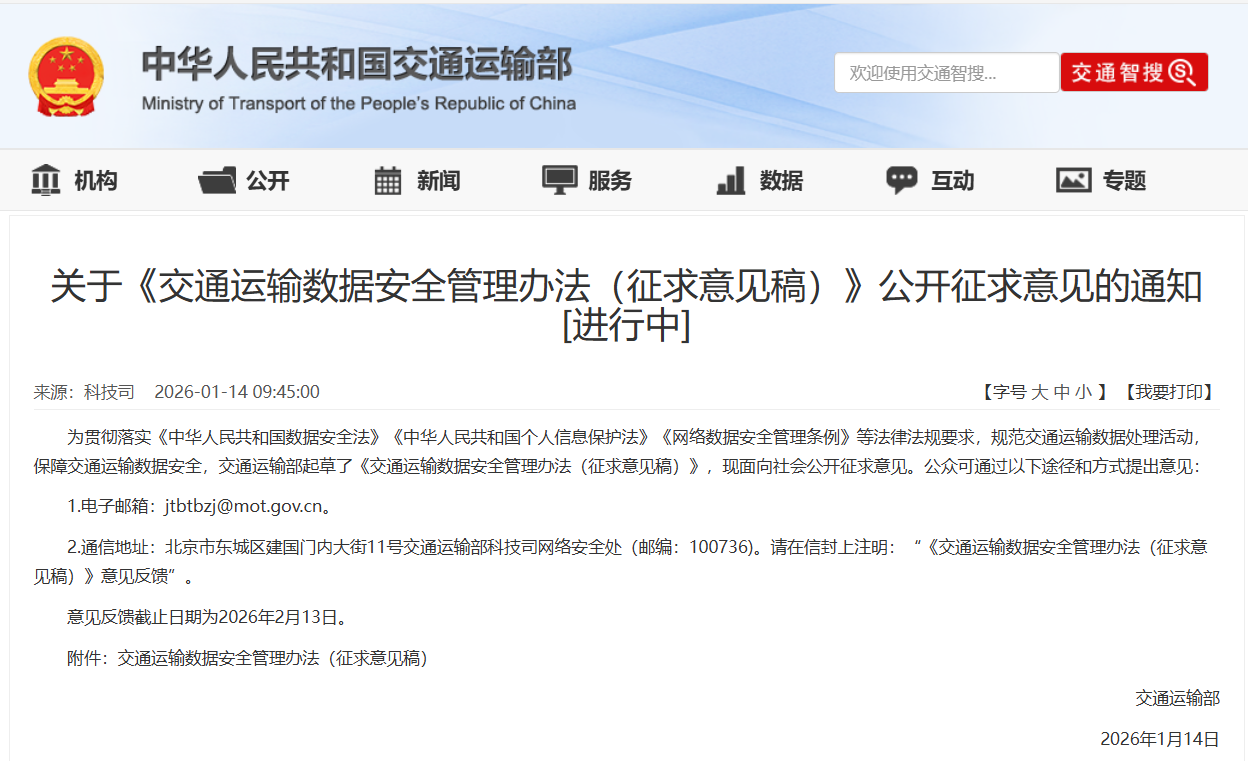Open the 机构 menu item
The image size is (1248, 761).
pyautogui.click(x=95, y=180)
